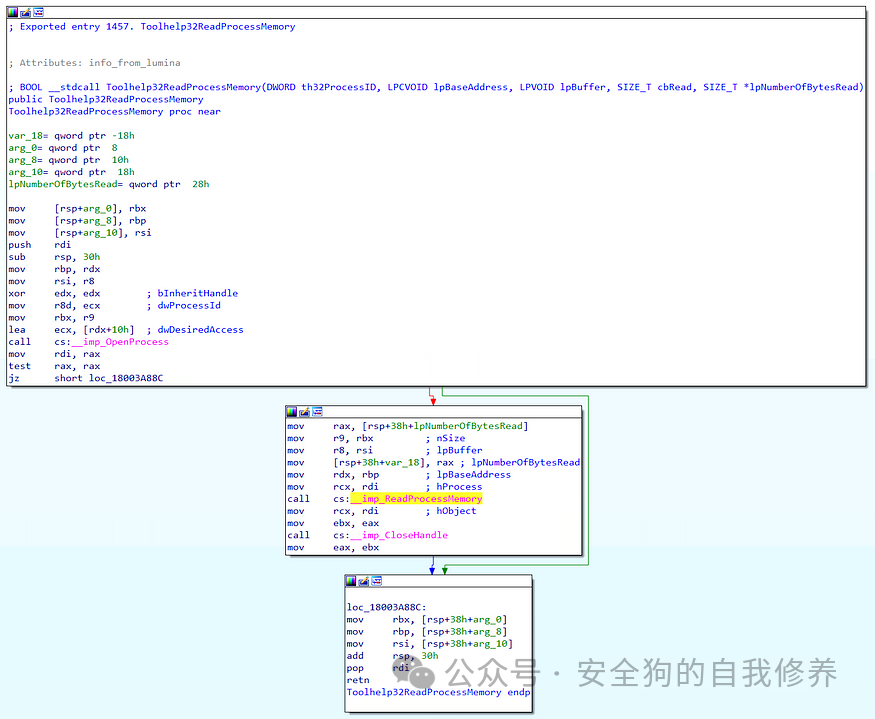875x719 pixels.
Task: Click the 'add rsp, 30h' instruction
Action: click(x=392, y=656)
